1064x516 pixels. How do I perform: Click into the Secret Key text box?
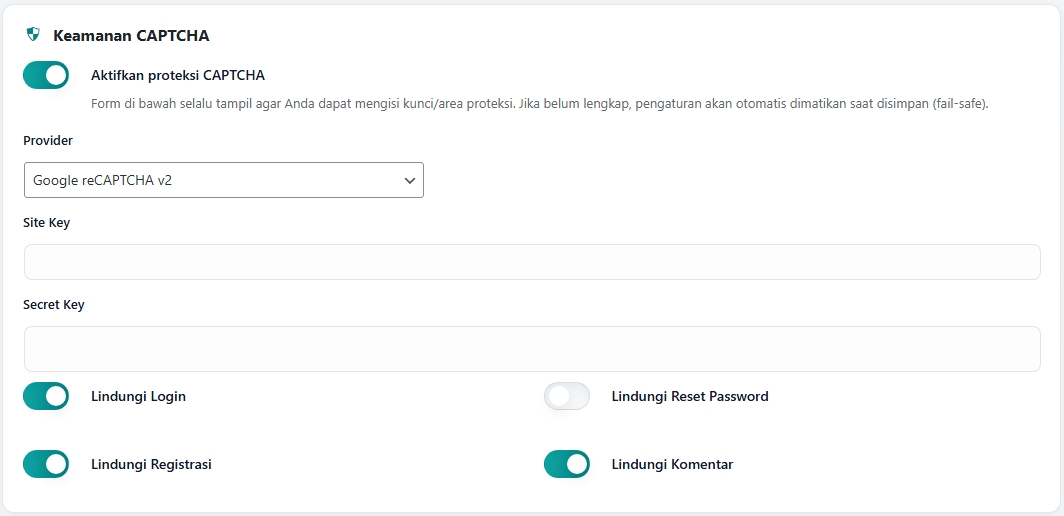(x=532, y=349)
